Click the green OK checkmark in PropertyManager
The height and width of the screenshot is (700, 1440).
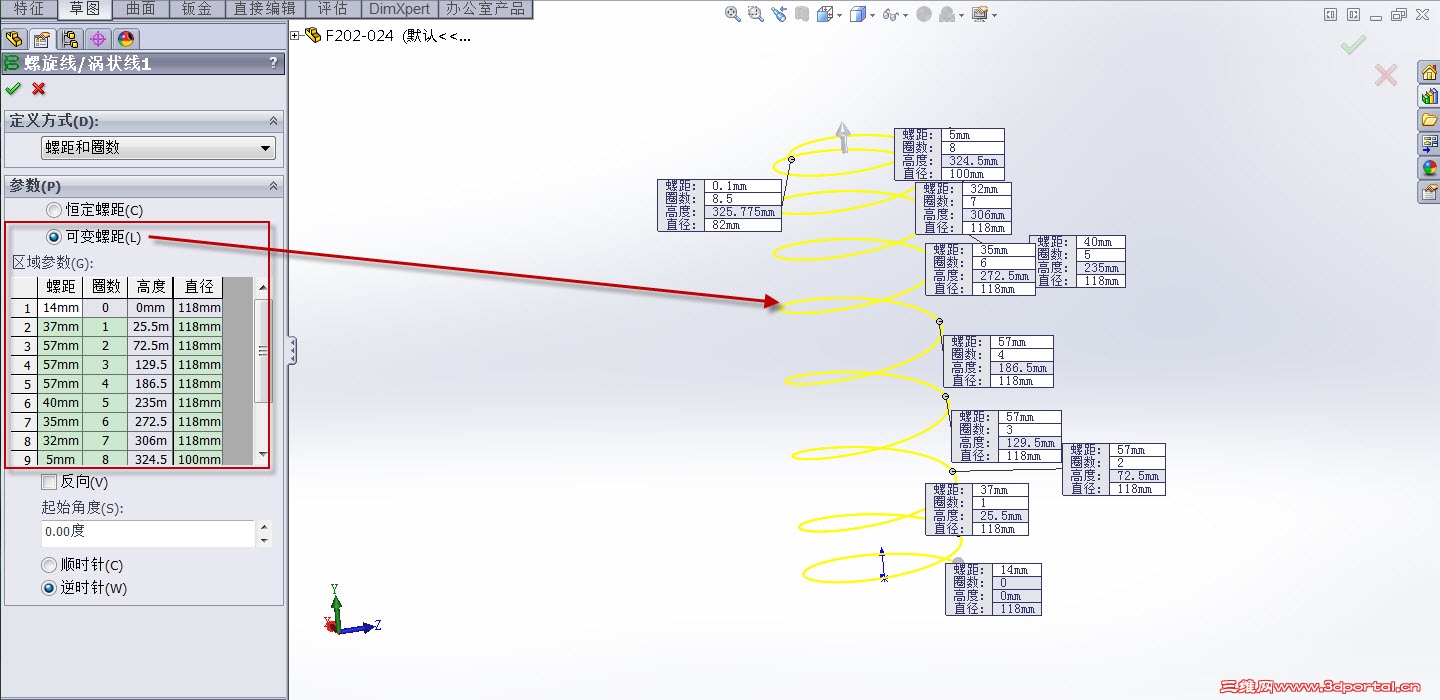click(x=13, y=88)
